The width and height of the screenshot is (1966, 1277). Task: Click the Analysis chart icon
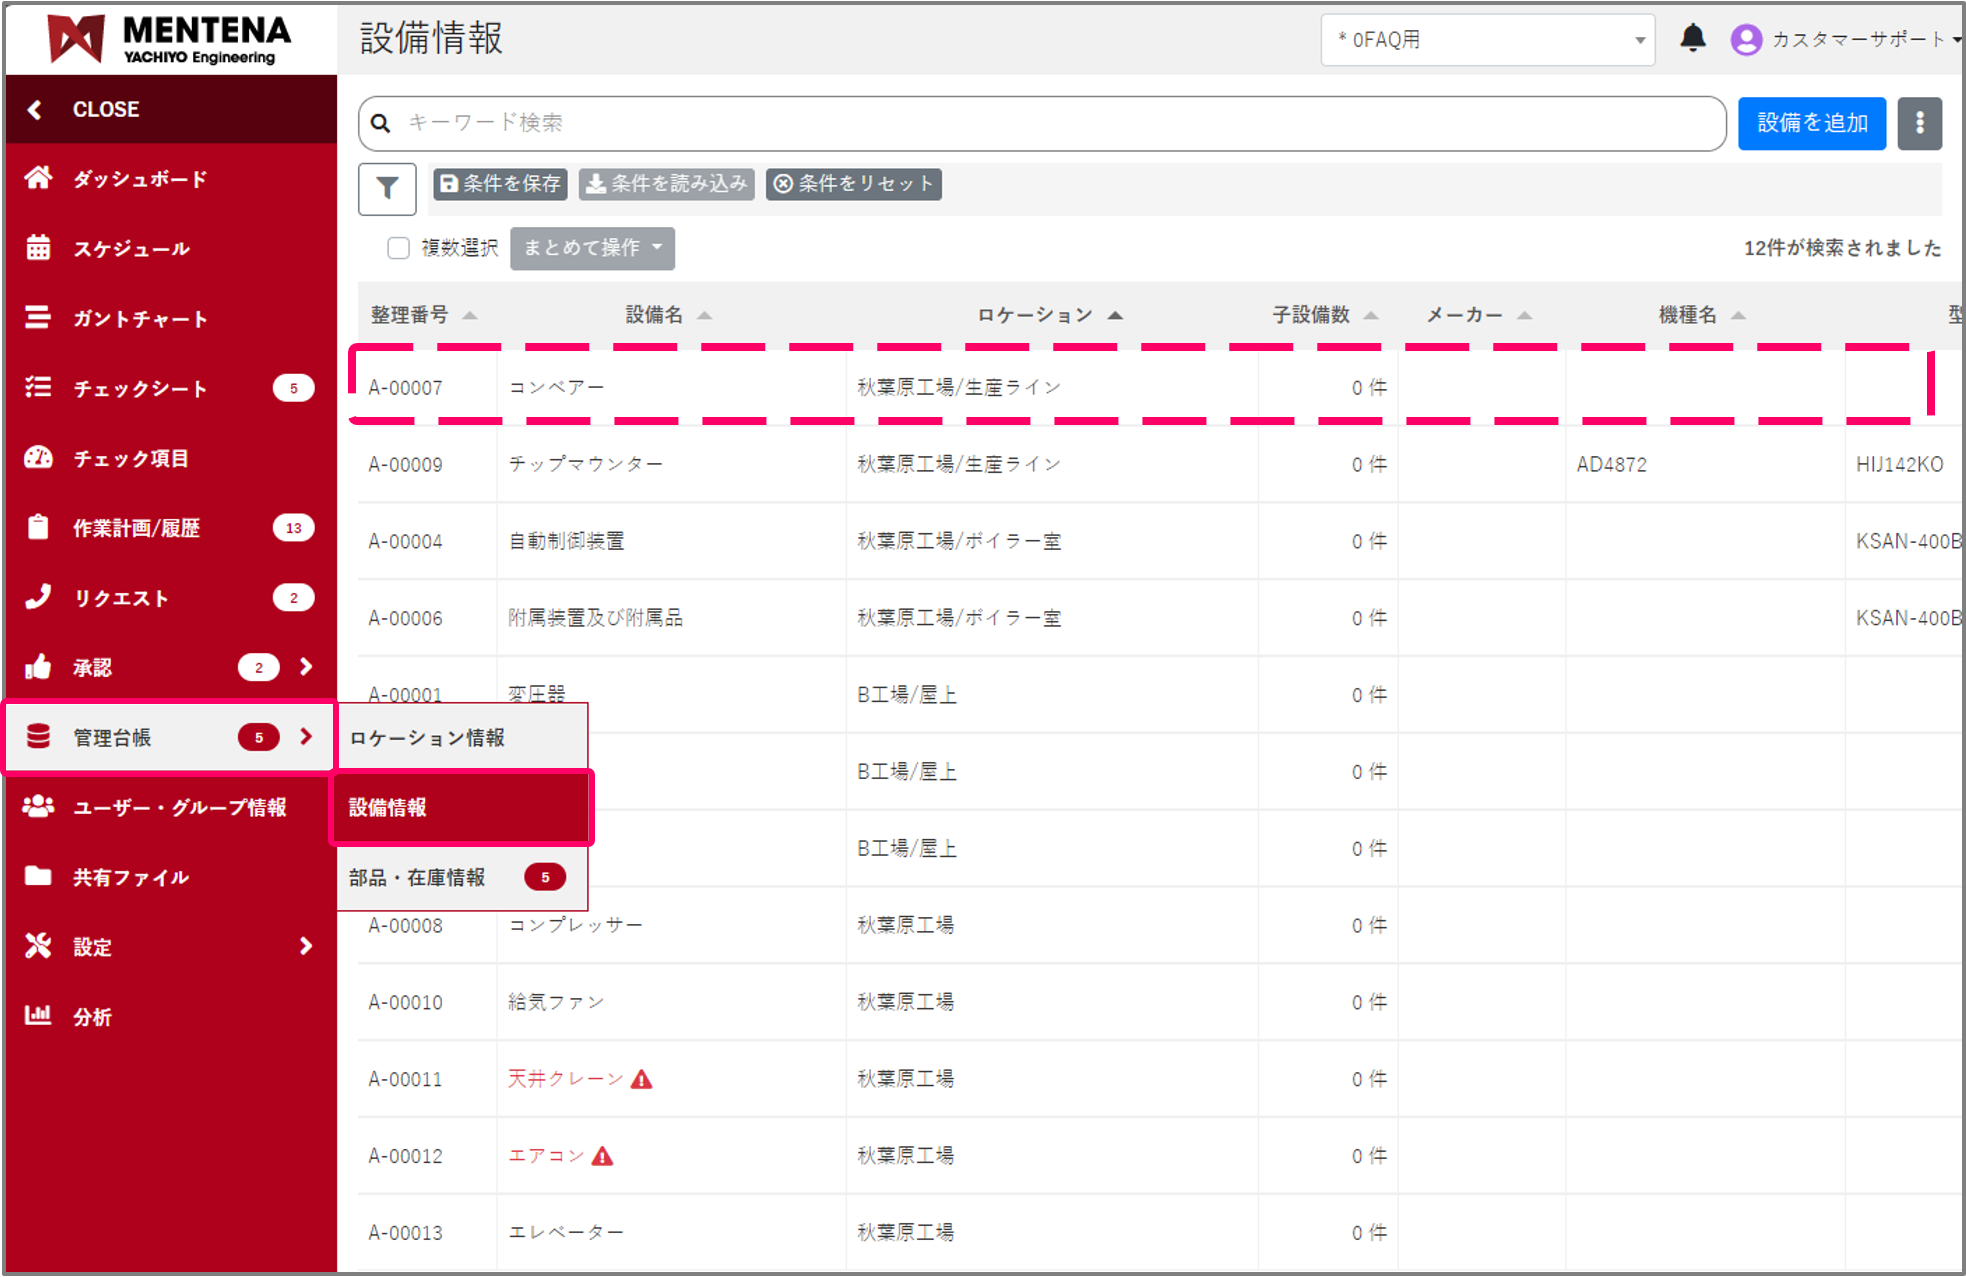tap(38, 1016)
